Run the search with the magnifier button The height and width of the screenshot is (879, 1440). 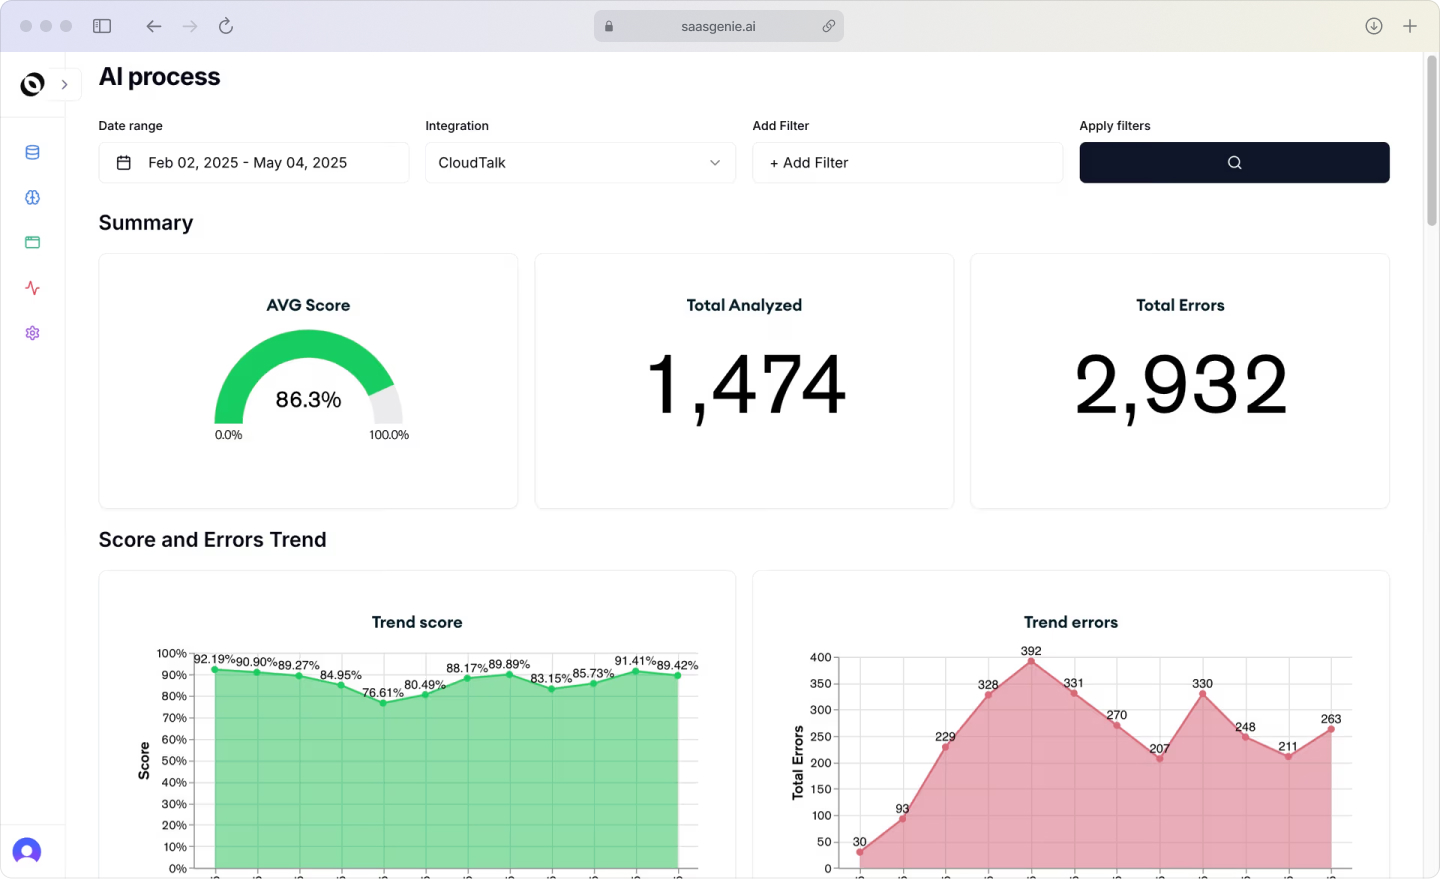(x=1234, y=162)
